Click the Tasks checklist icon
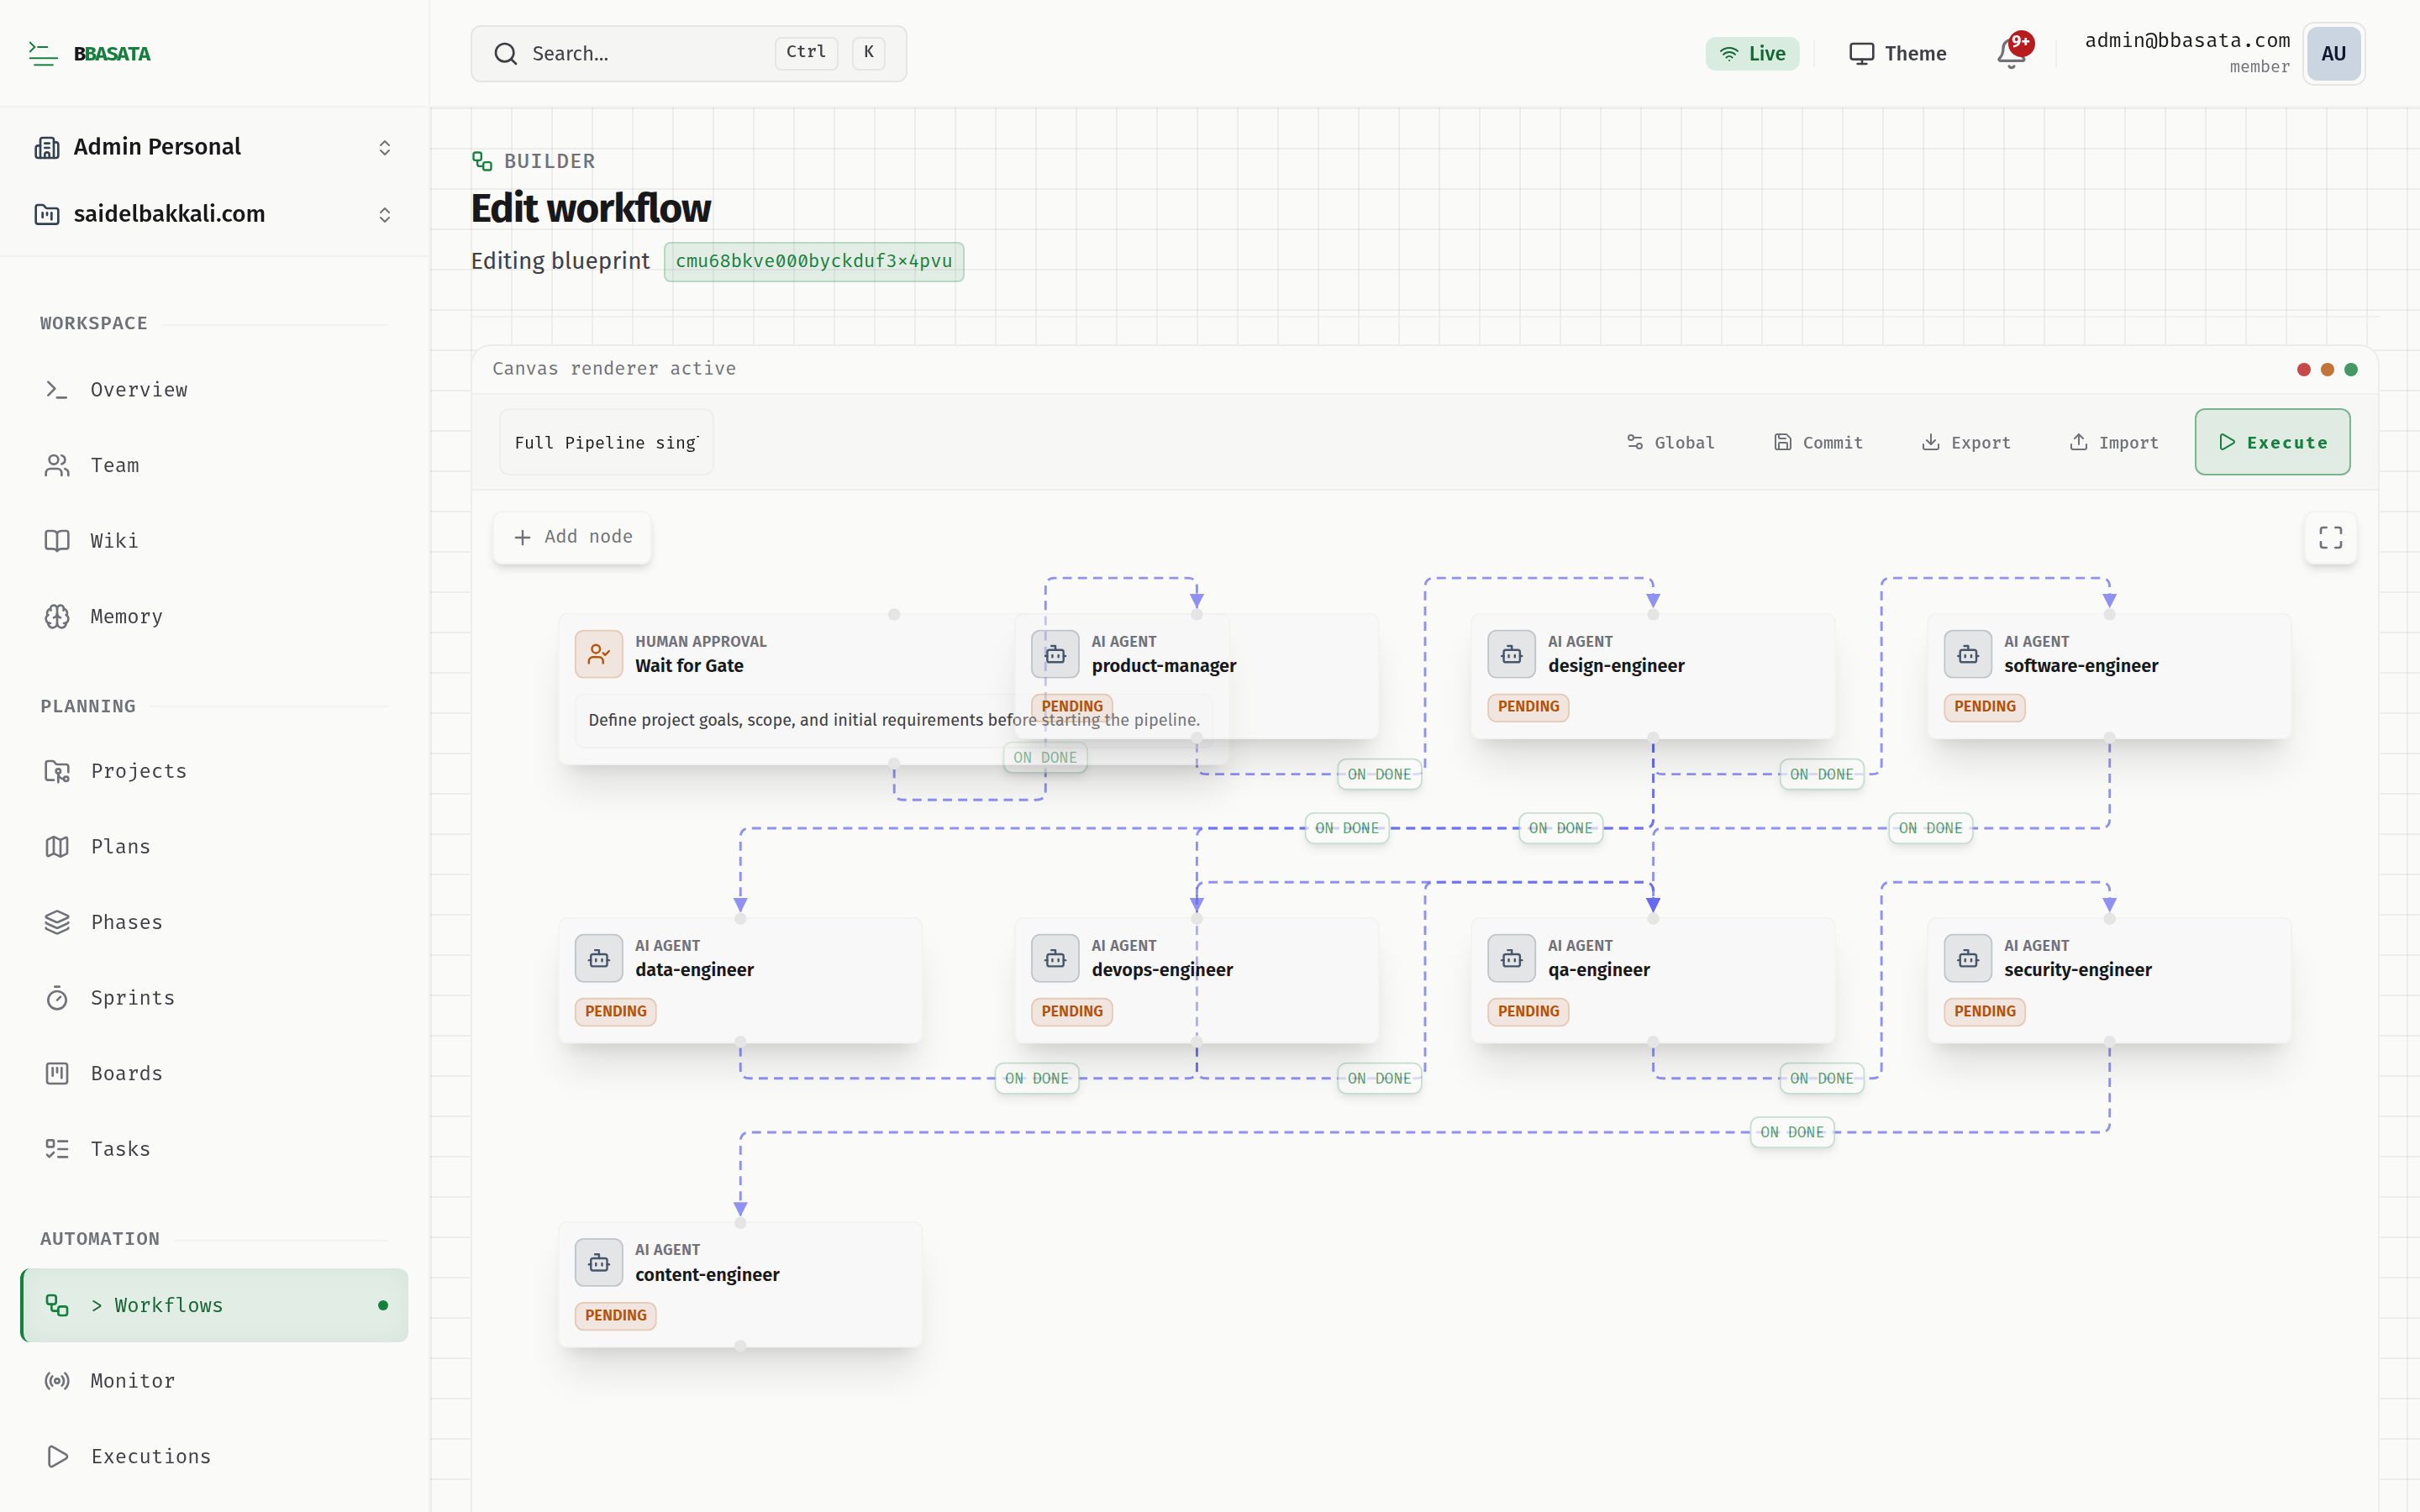2420x1512 pixels. [57, 1149]
